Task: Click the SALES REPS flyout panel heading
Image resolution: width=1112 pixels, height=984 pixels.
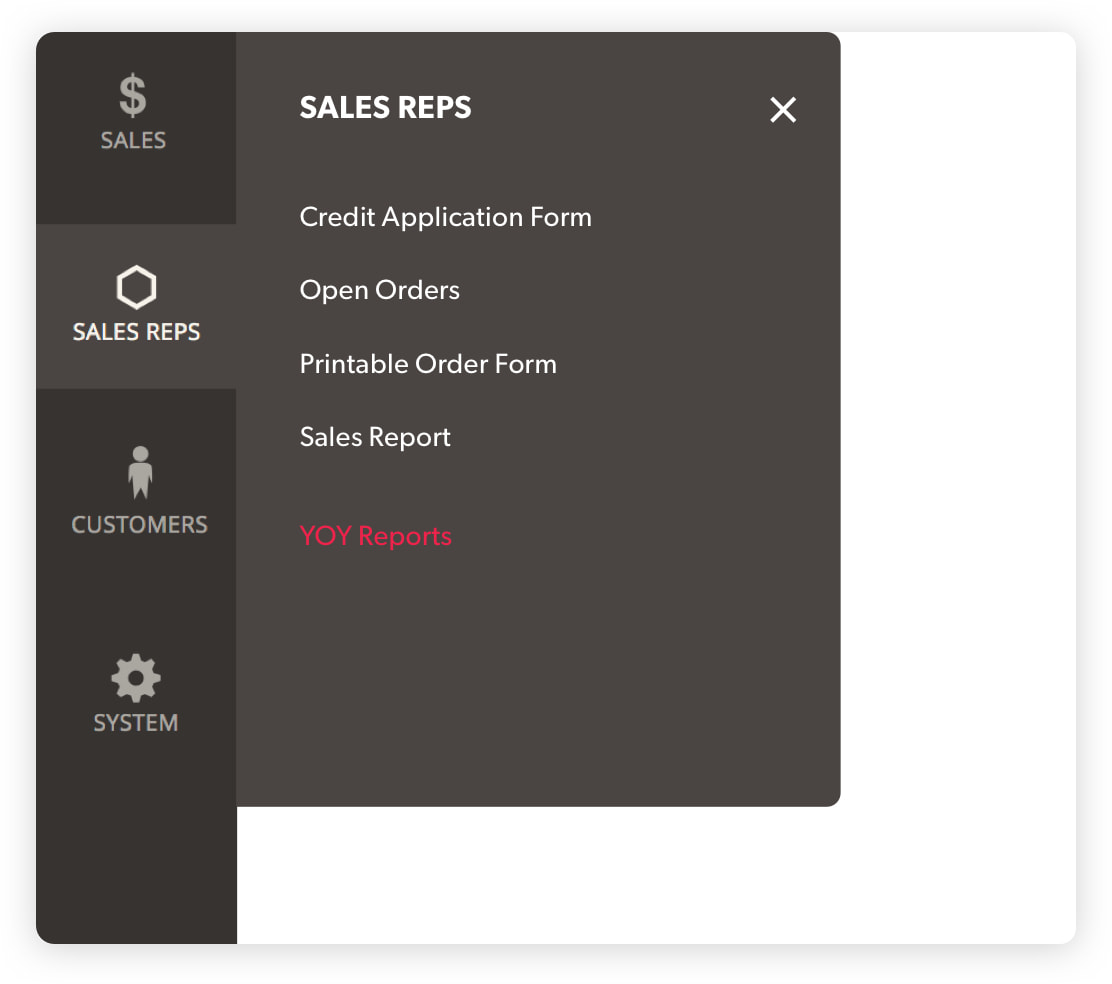Action: point(385,108)
